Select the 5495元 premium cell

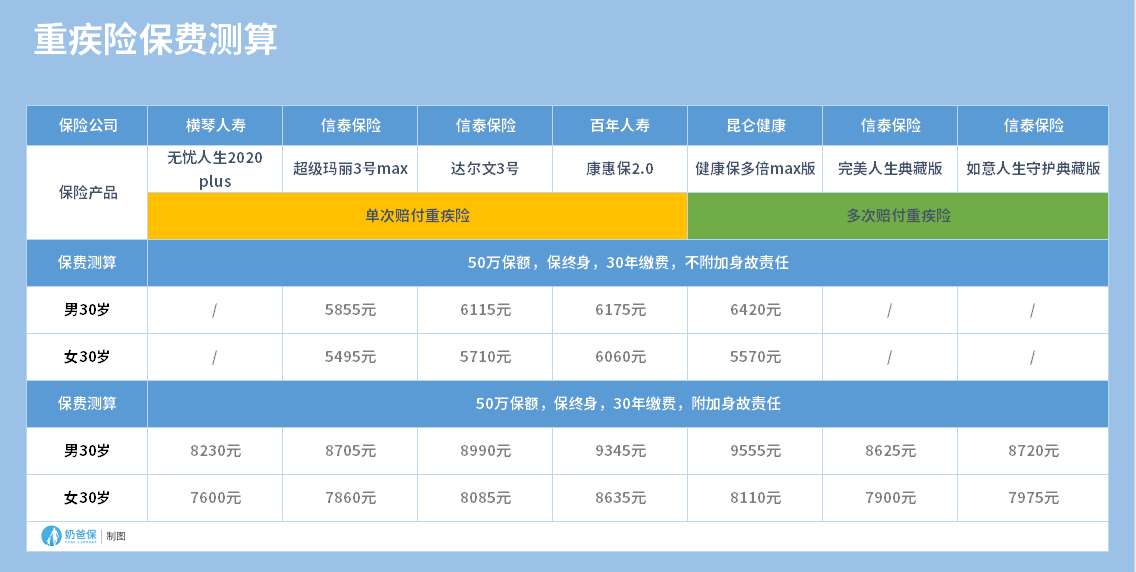350,357
